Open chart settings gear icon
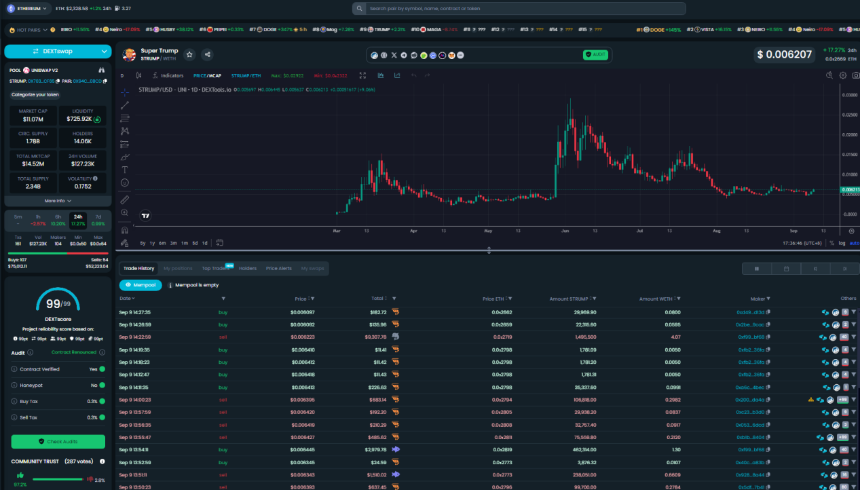 pos(843,76)
